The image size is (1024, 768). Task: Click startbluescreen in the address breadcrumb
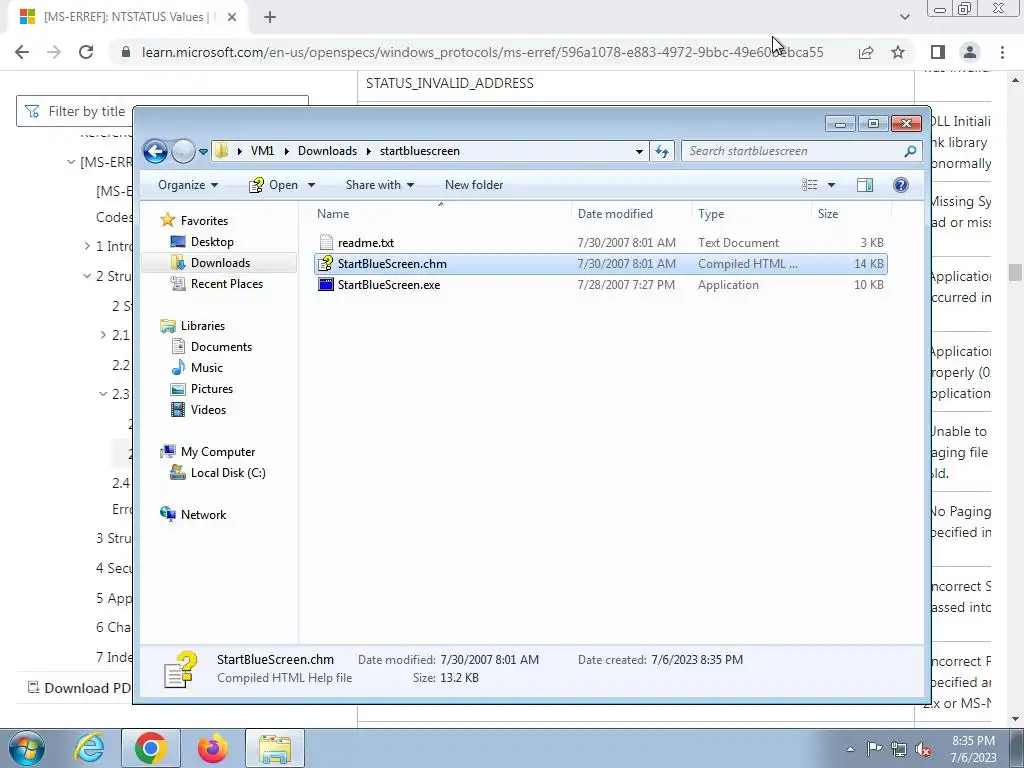[420, 151]
